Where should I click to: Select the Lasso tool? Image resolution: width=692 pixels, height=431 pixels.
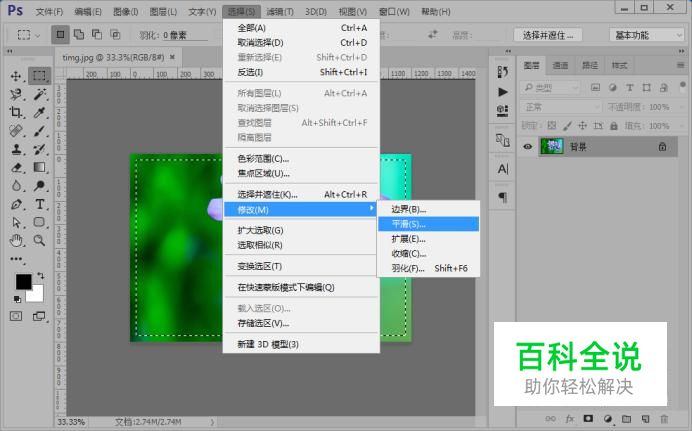click(16, 94)
